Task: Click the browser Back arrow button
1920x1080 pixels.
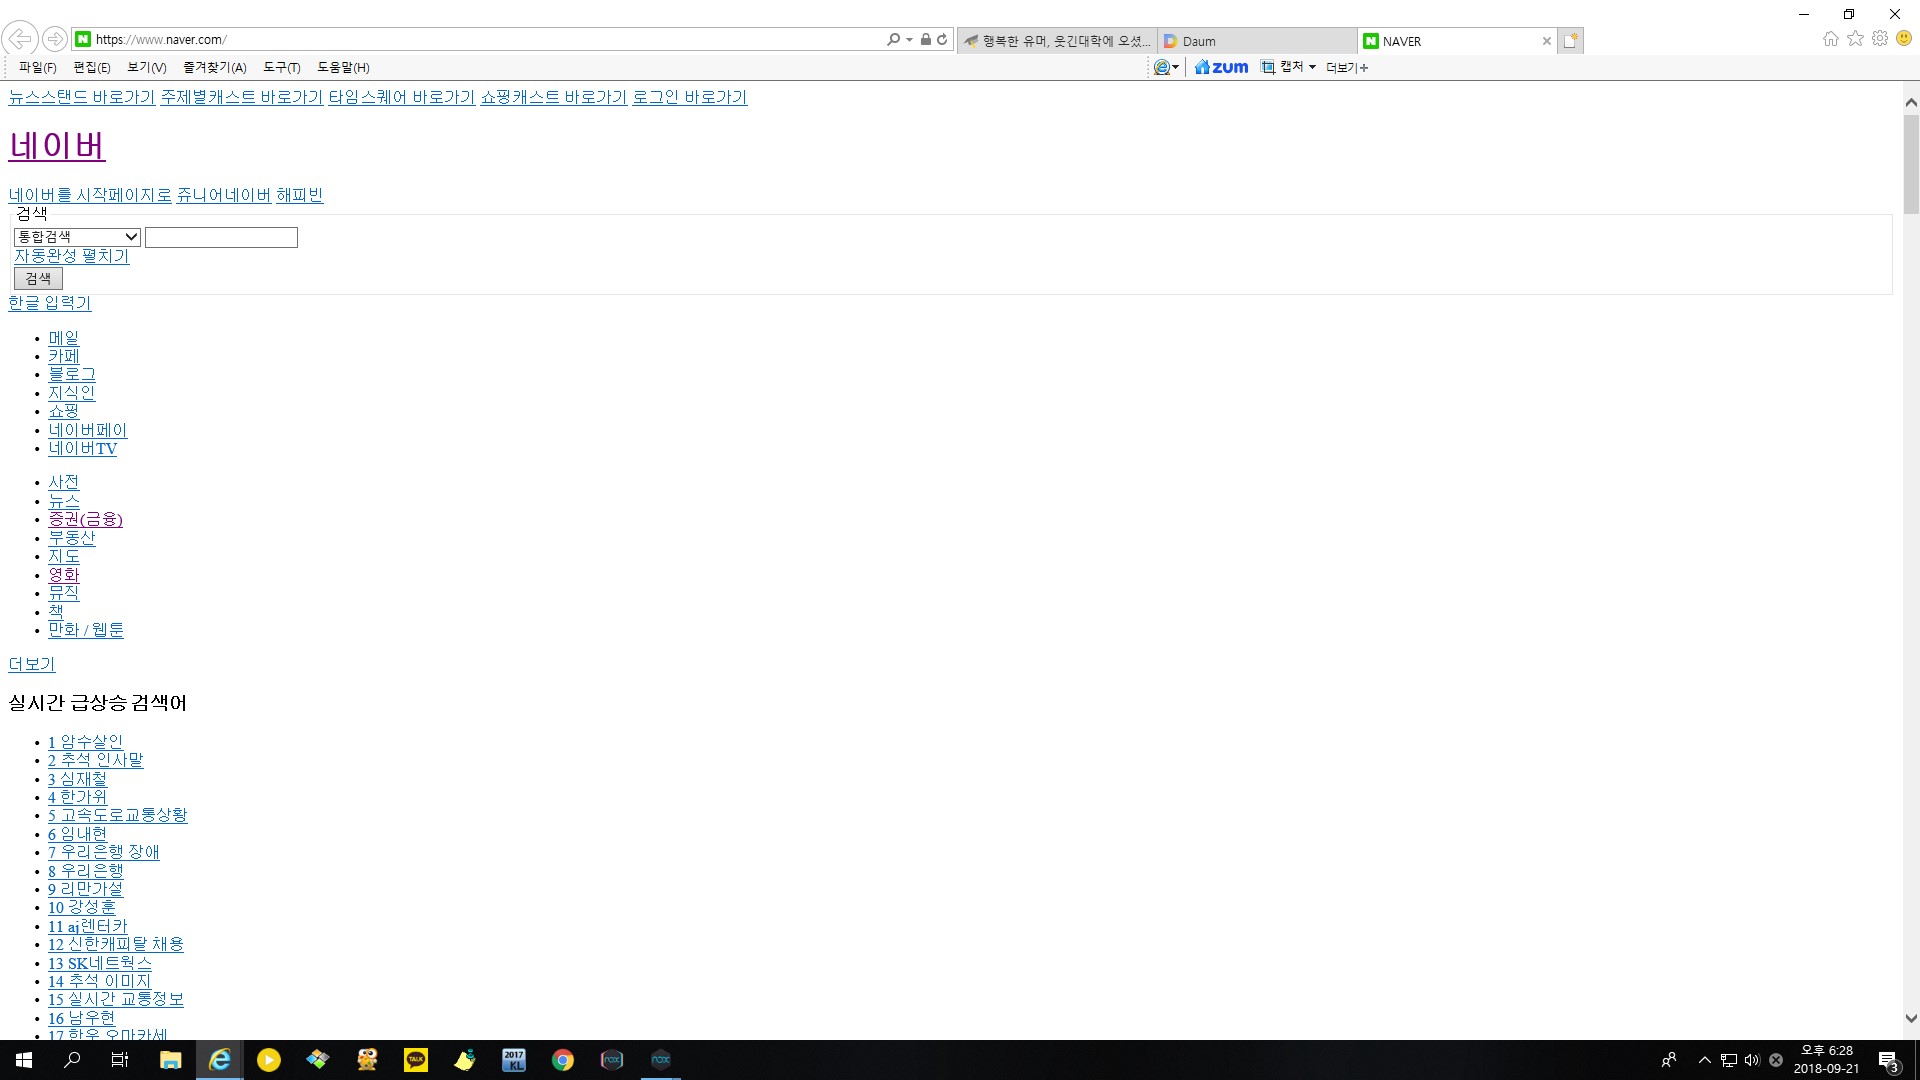Action: [20, 39]
